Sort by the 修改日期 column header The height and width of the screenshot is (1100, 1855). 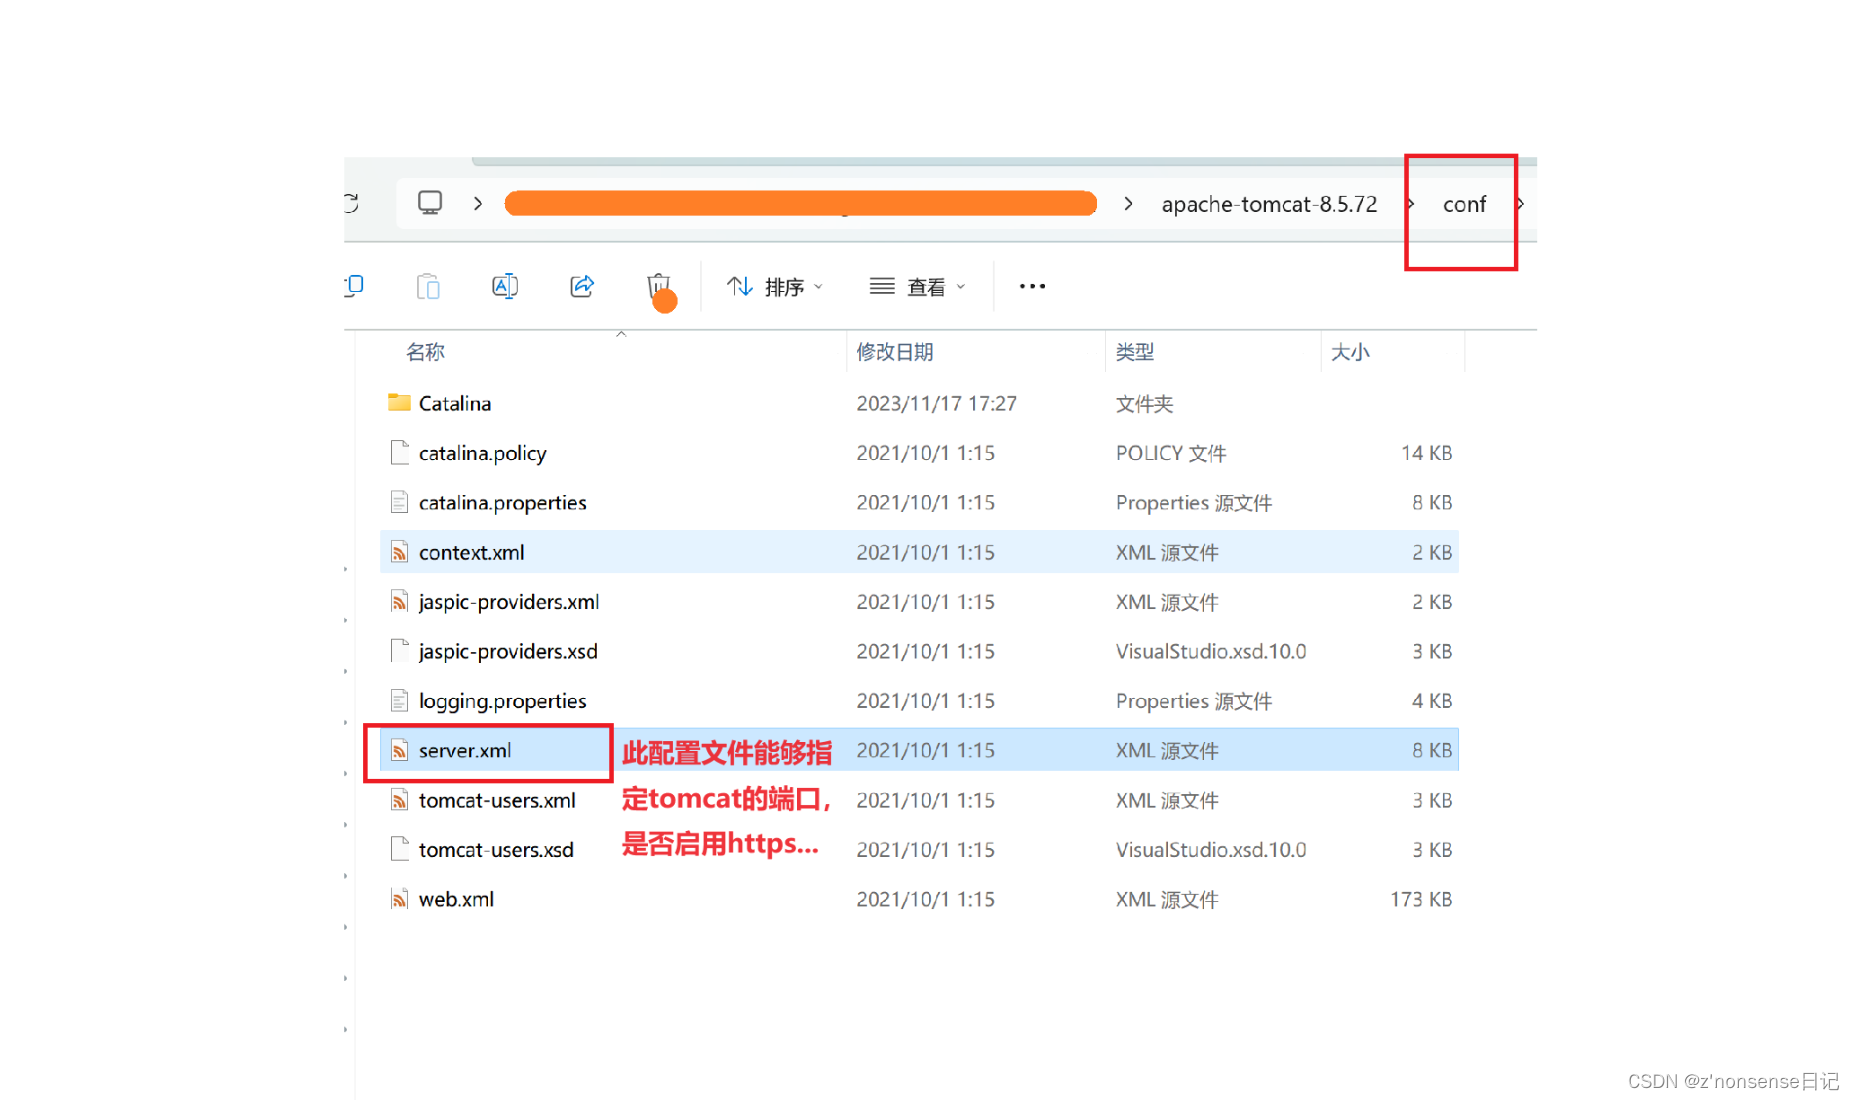point(895,352)
